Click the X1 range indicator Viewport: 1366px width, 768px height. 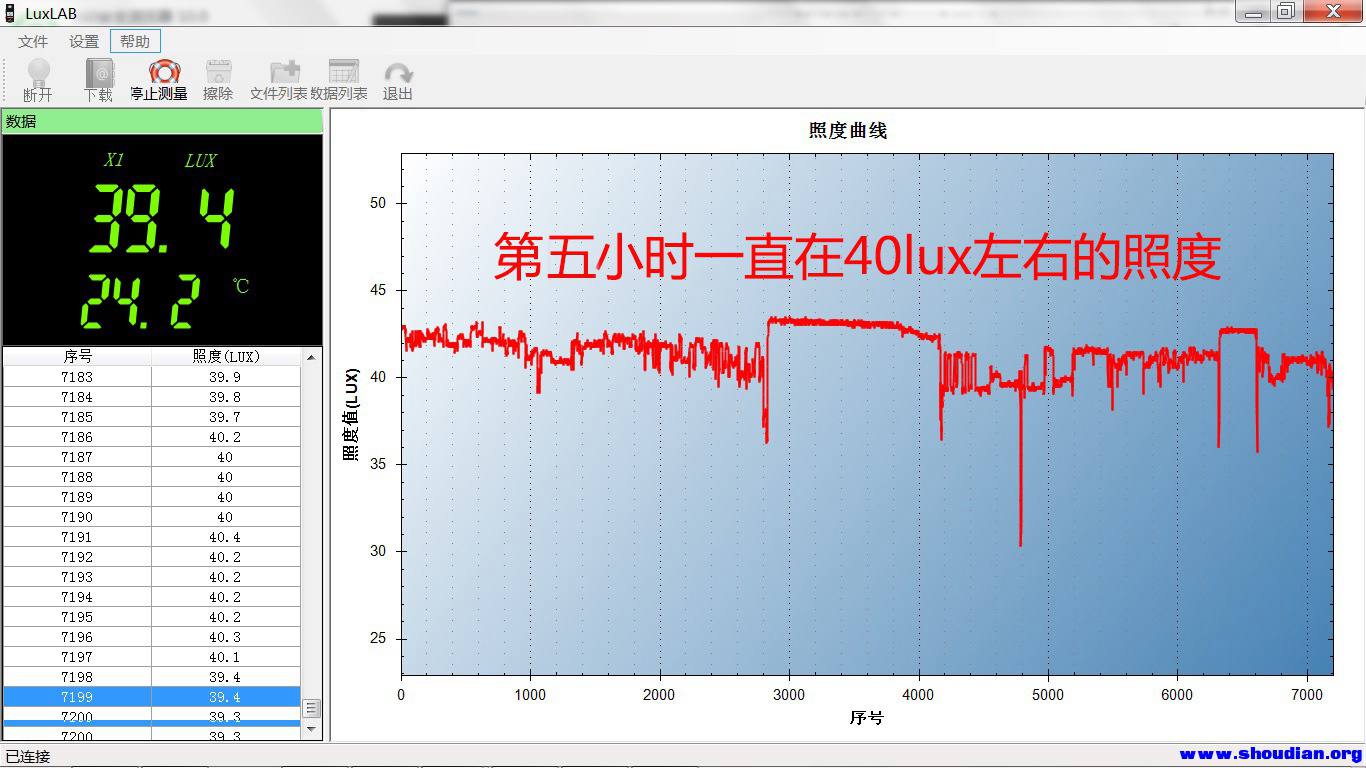coord(114,160)
